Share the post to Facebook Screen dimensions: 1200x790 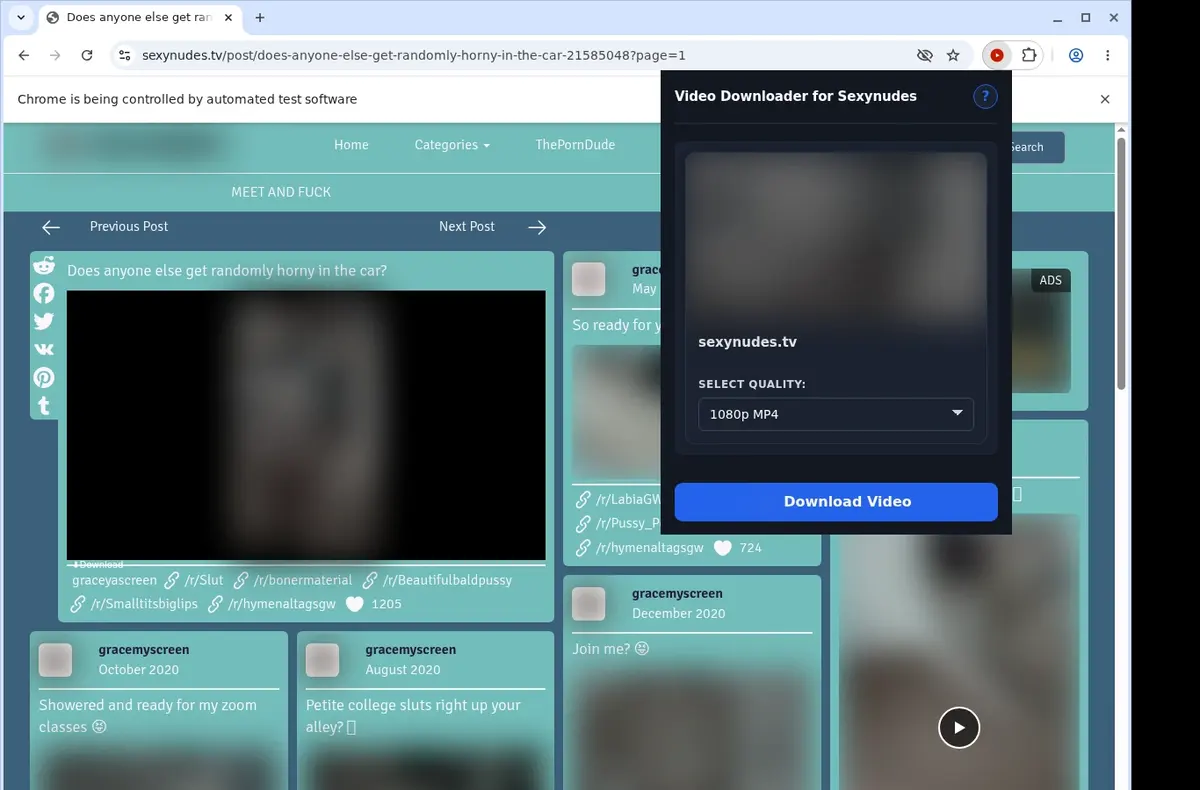coord(44,293)
